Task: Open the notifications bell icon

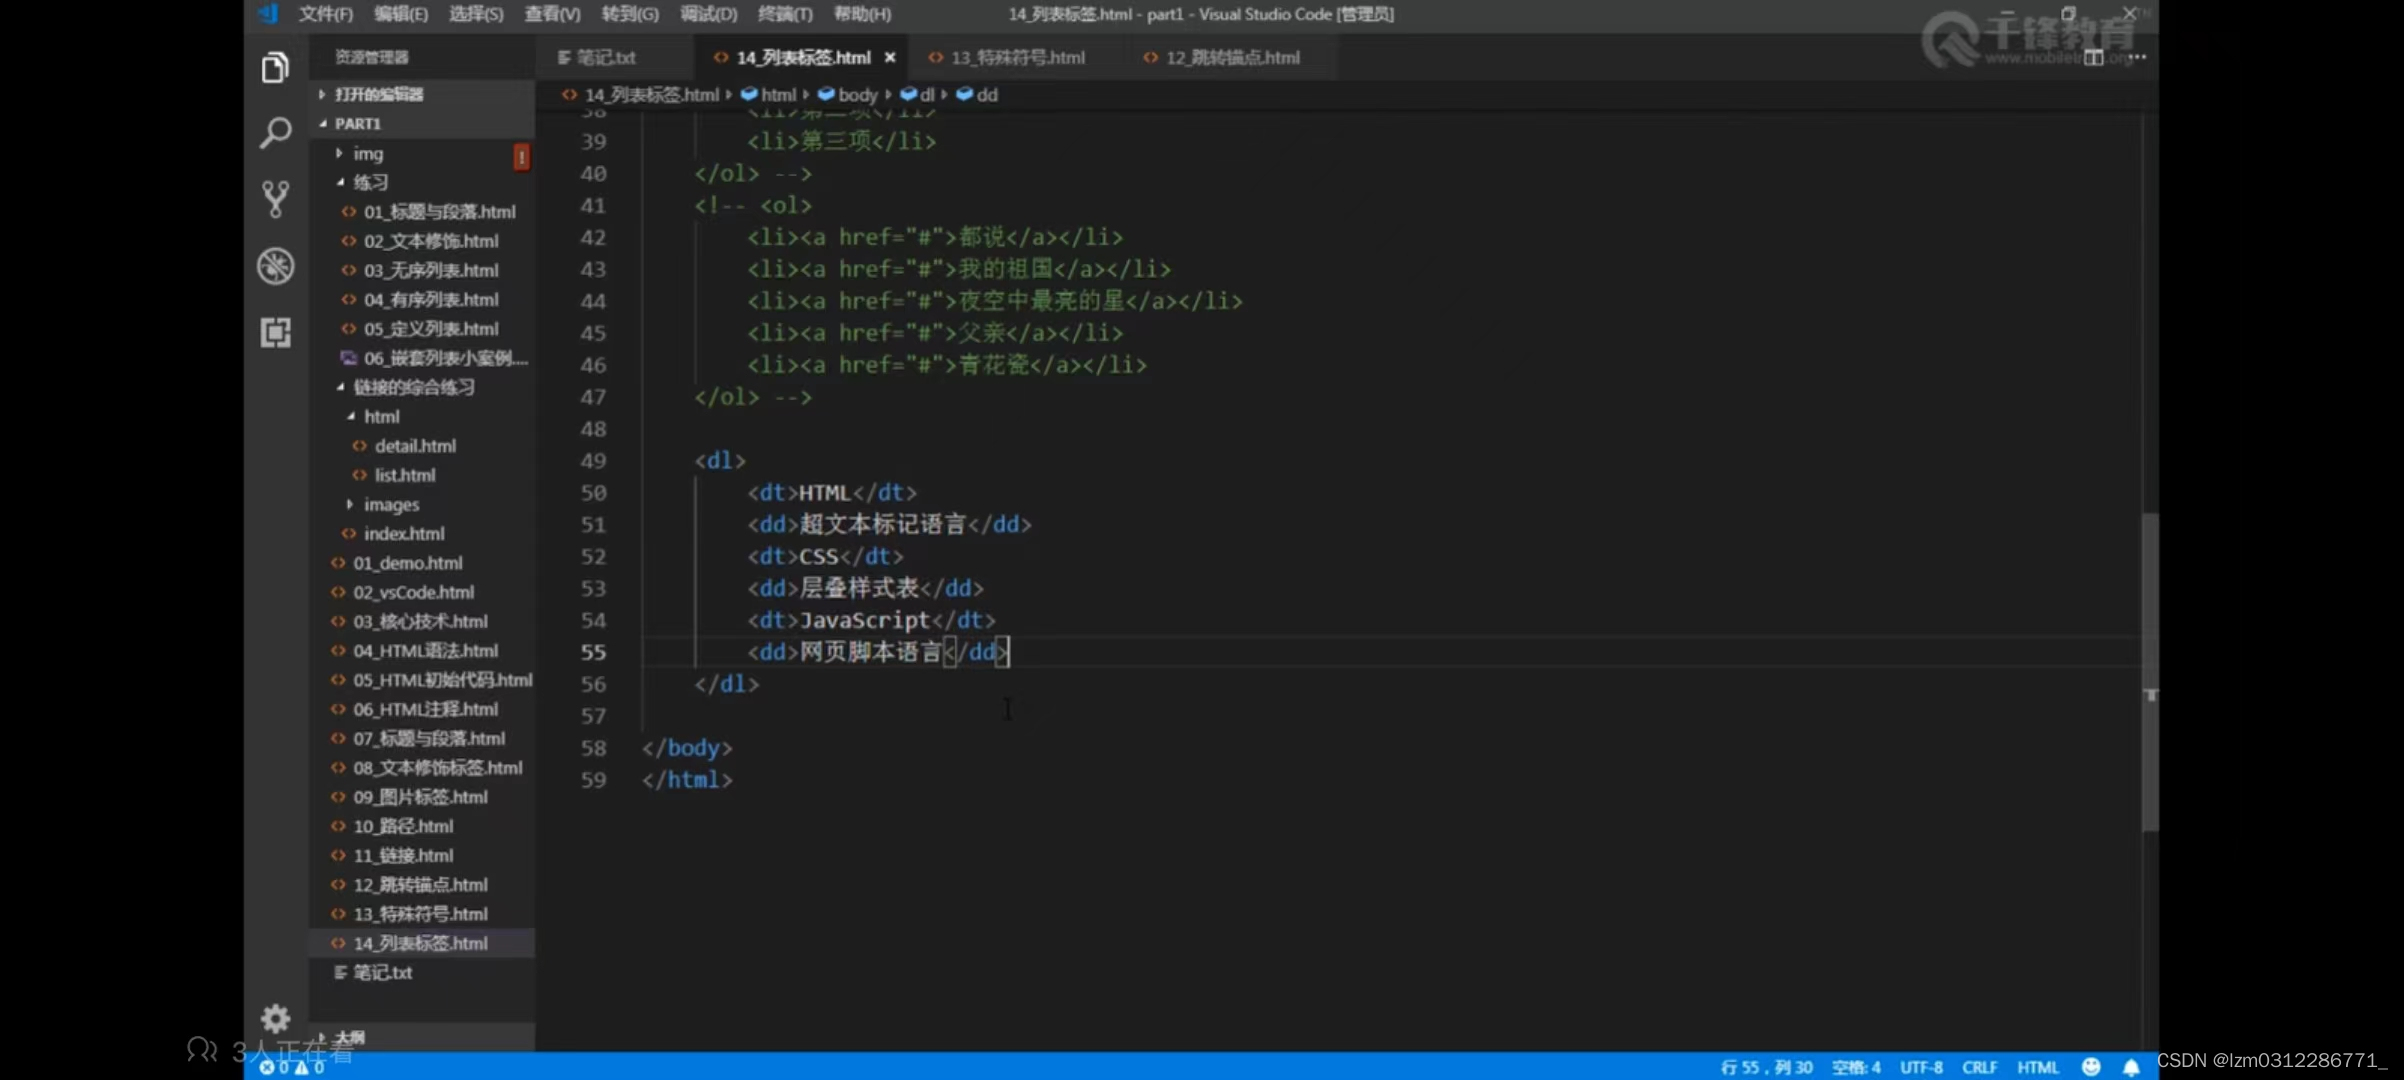Action: 2131,1067
